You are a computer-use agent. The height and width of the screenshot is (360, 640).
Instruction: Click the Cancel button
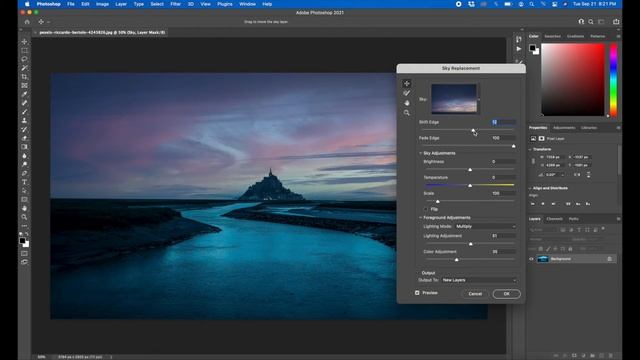coord(475,294)
